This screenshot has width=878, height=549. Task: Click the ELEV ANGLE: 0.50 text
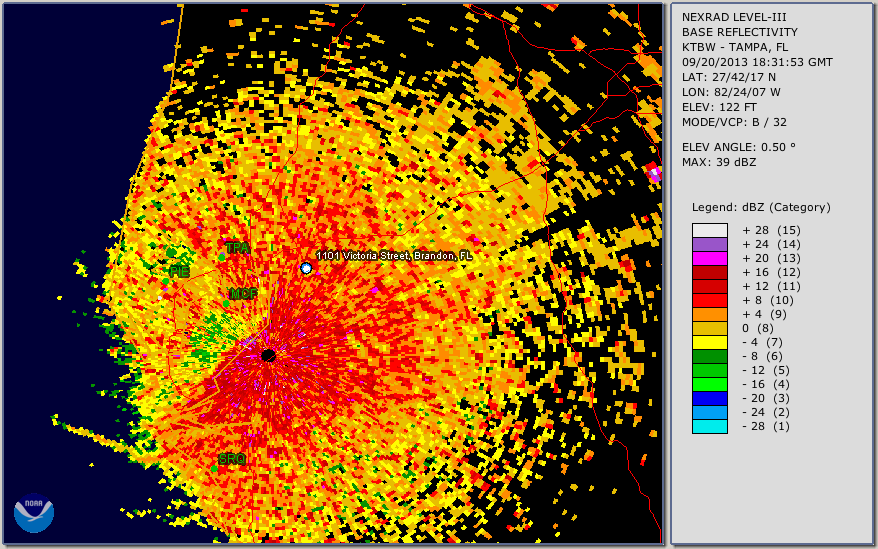(x=739, y=147)
